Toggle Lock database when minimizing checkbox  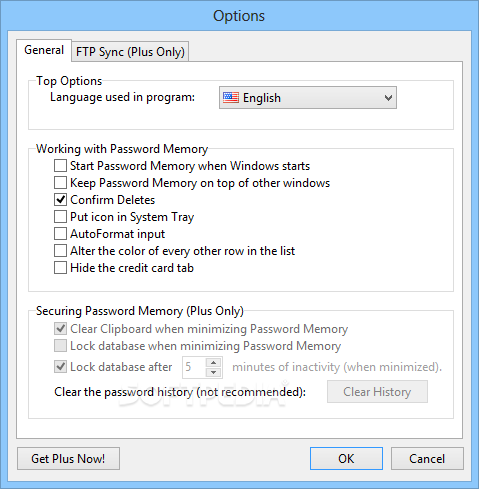click(60, 346)
